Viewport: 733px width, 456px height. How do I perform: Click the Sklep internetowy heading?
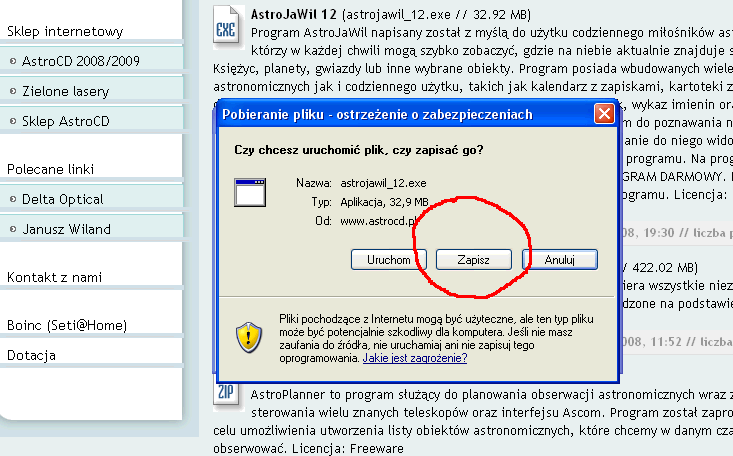pyautogui.click(x=65, y=31)
